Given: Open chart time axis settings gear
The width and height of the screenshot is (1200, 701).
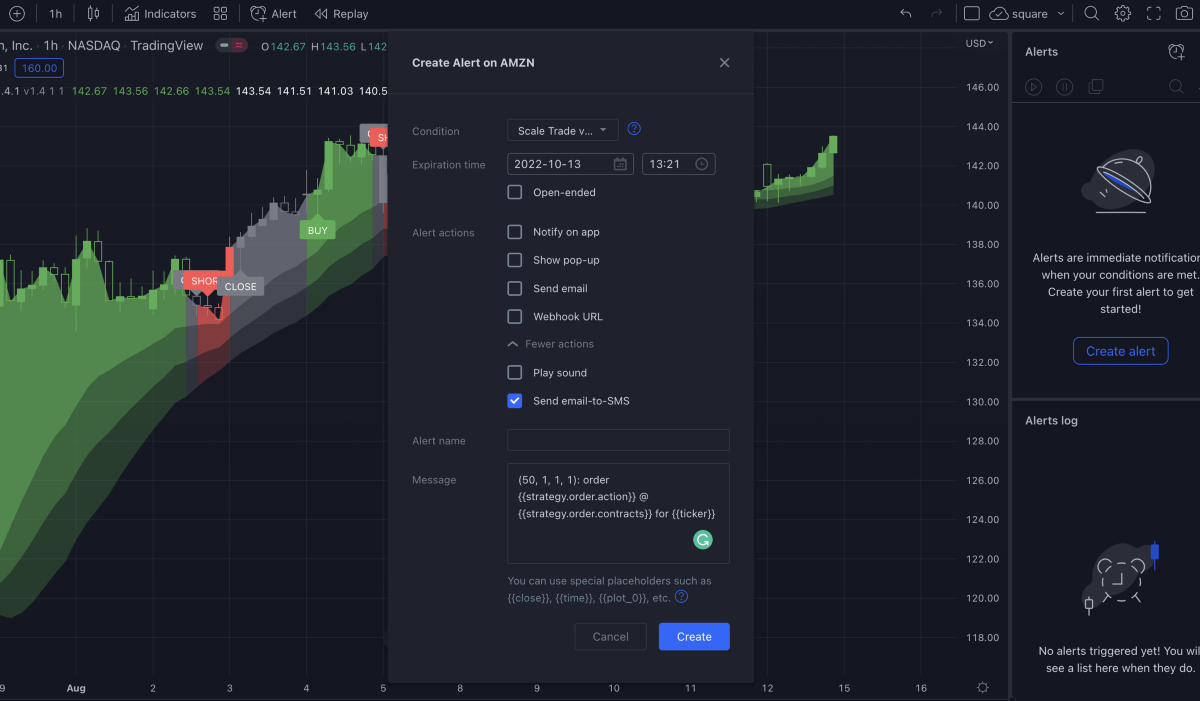Looking at the screenshot, I should tap(983, 688).
